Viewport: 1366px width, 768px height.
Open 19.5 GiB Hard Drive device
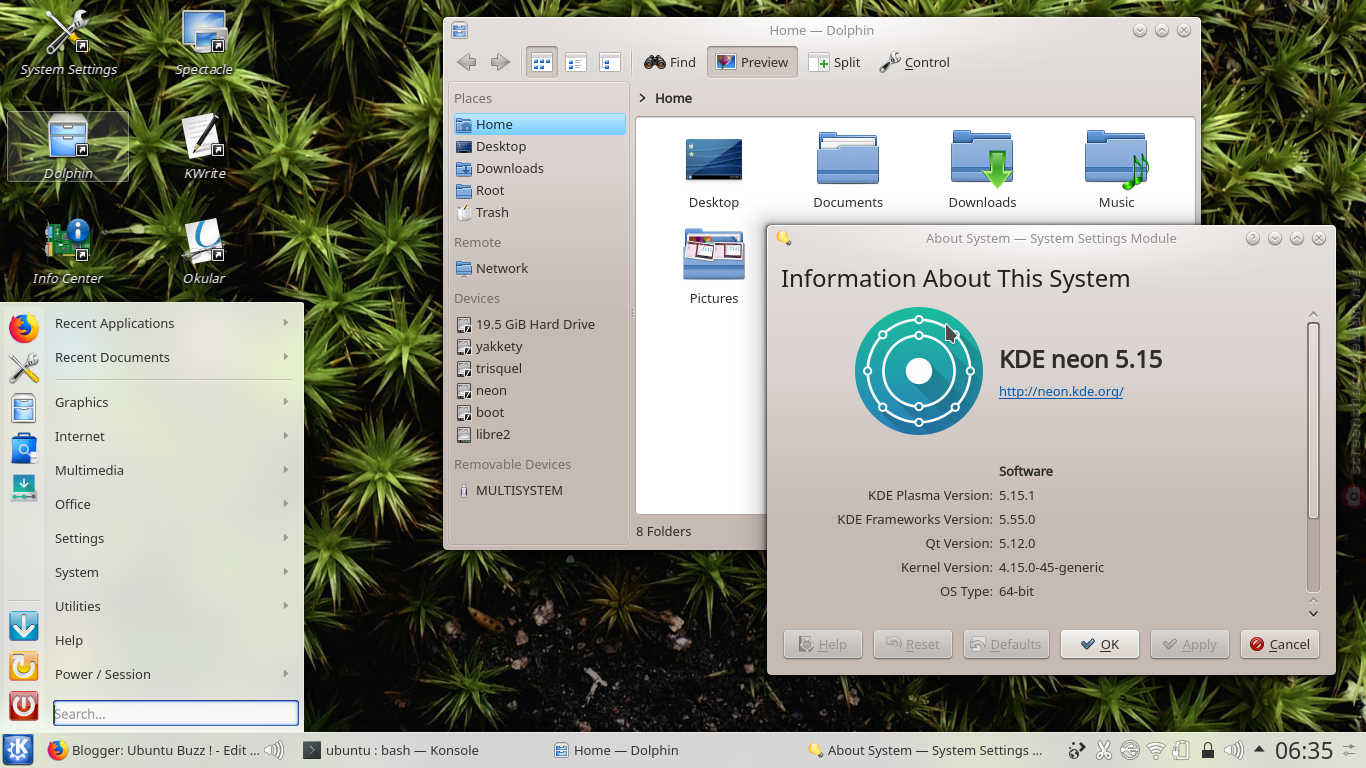[x=539, y=324]
